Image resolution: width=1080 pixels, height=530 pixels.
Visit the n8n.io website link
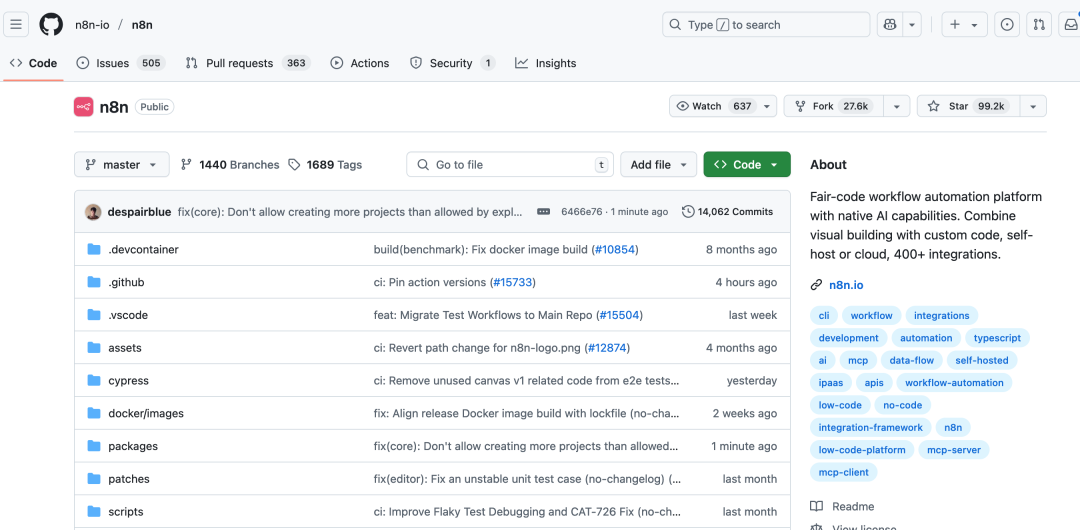click(846, 285)
